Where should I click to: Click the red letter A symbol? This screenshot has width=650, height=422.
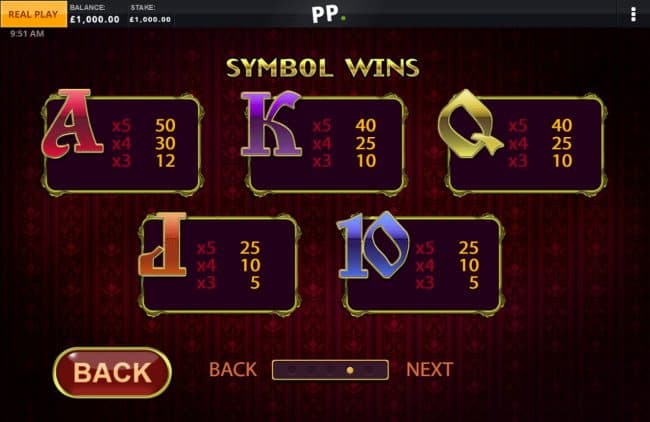point(73,123)
